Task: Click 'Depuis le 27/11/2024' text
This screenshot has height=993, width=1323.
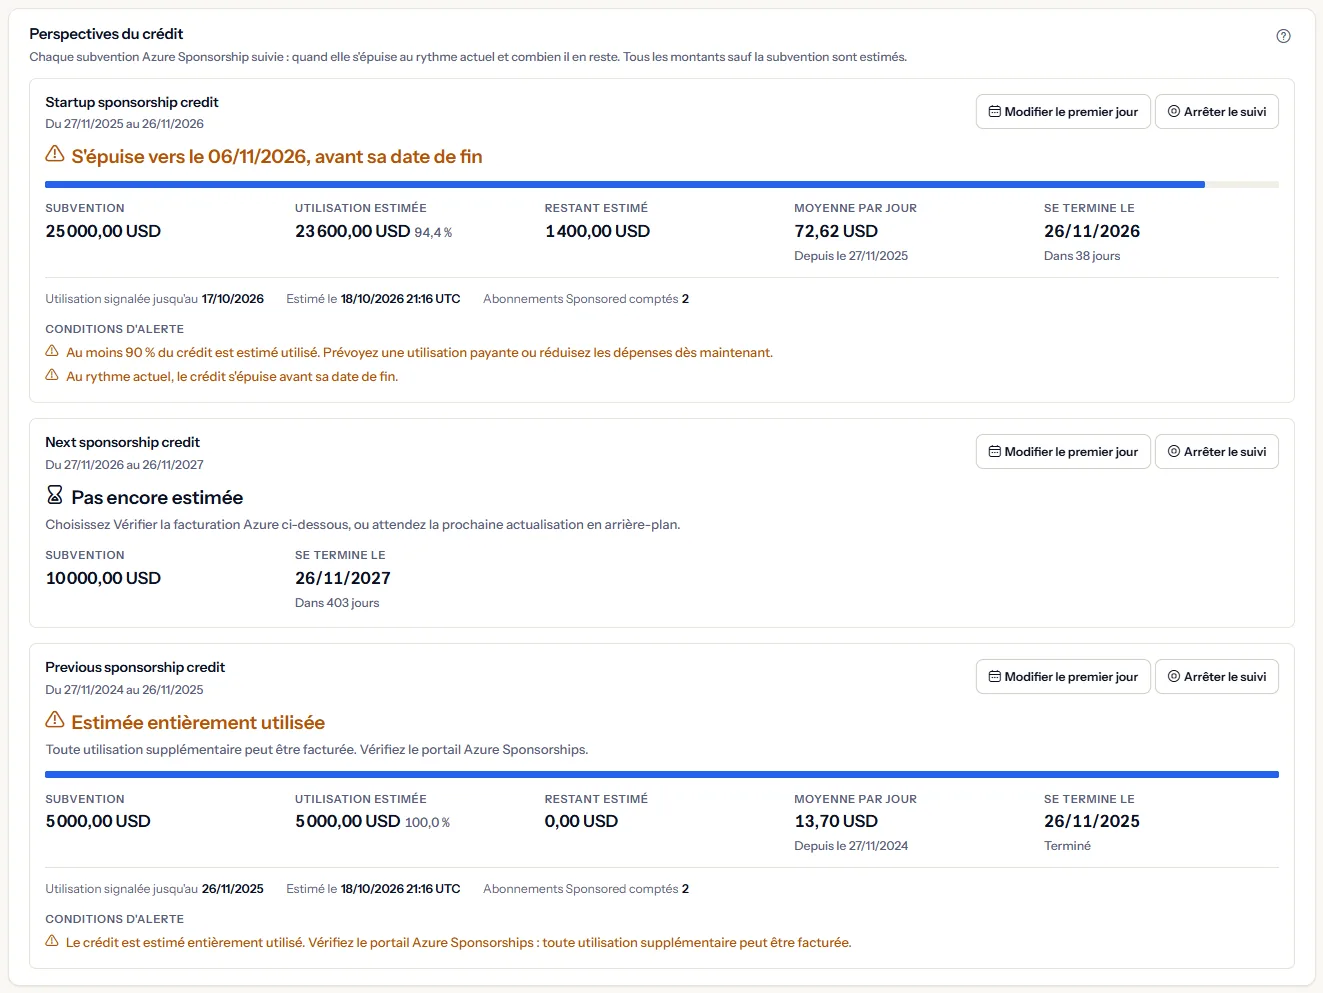Action: 851,846
